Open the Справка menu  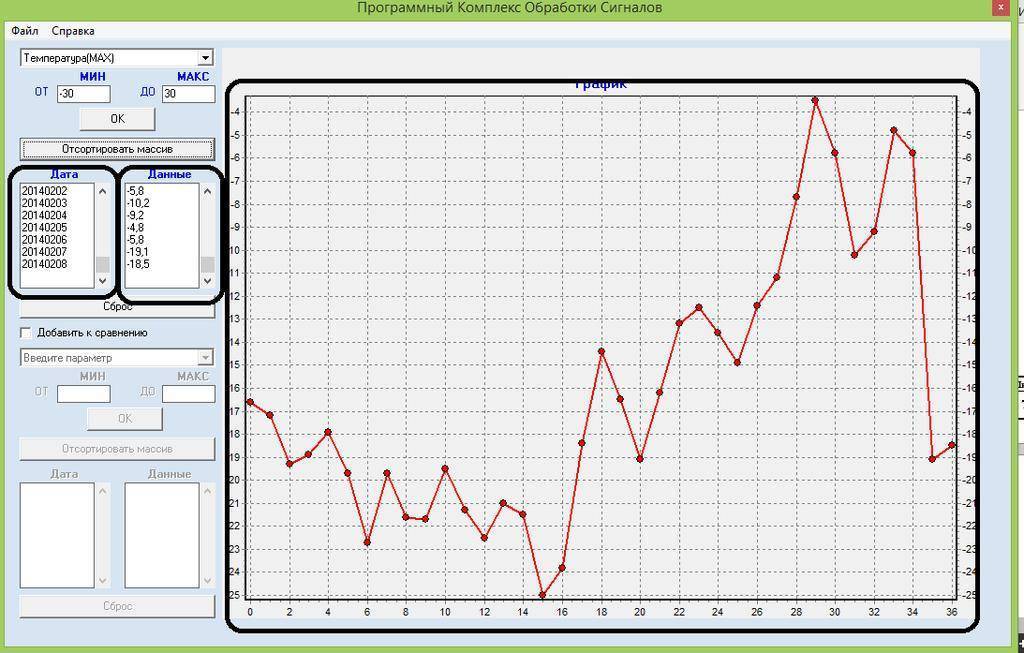(x=73, y=31)
